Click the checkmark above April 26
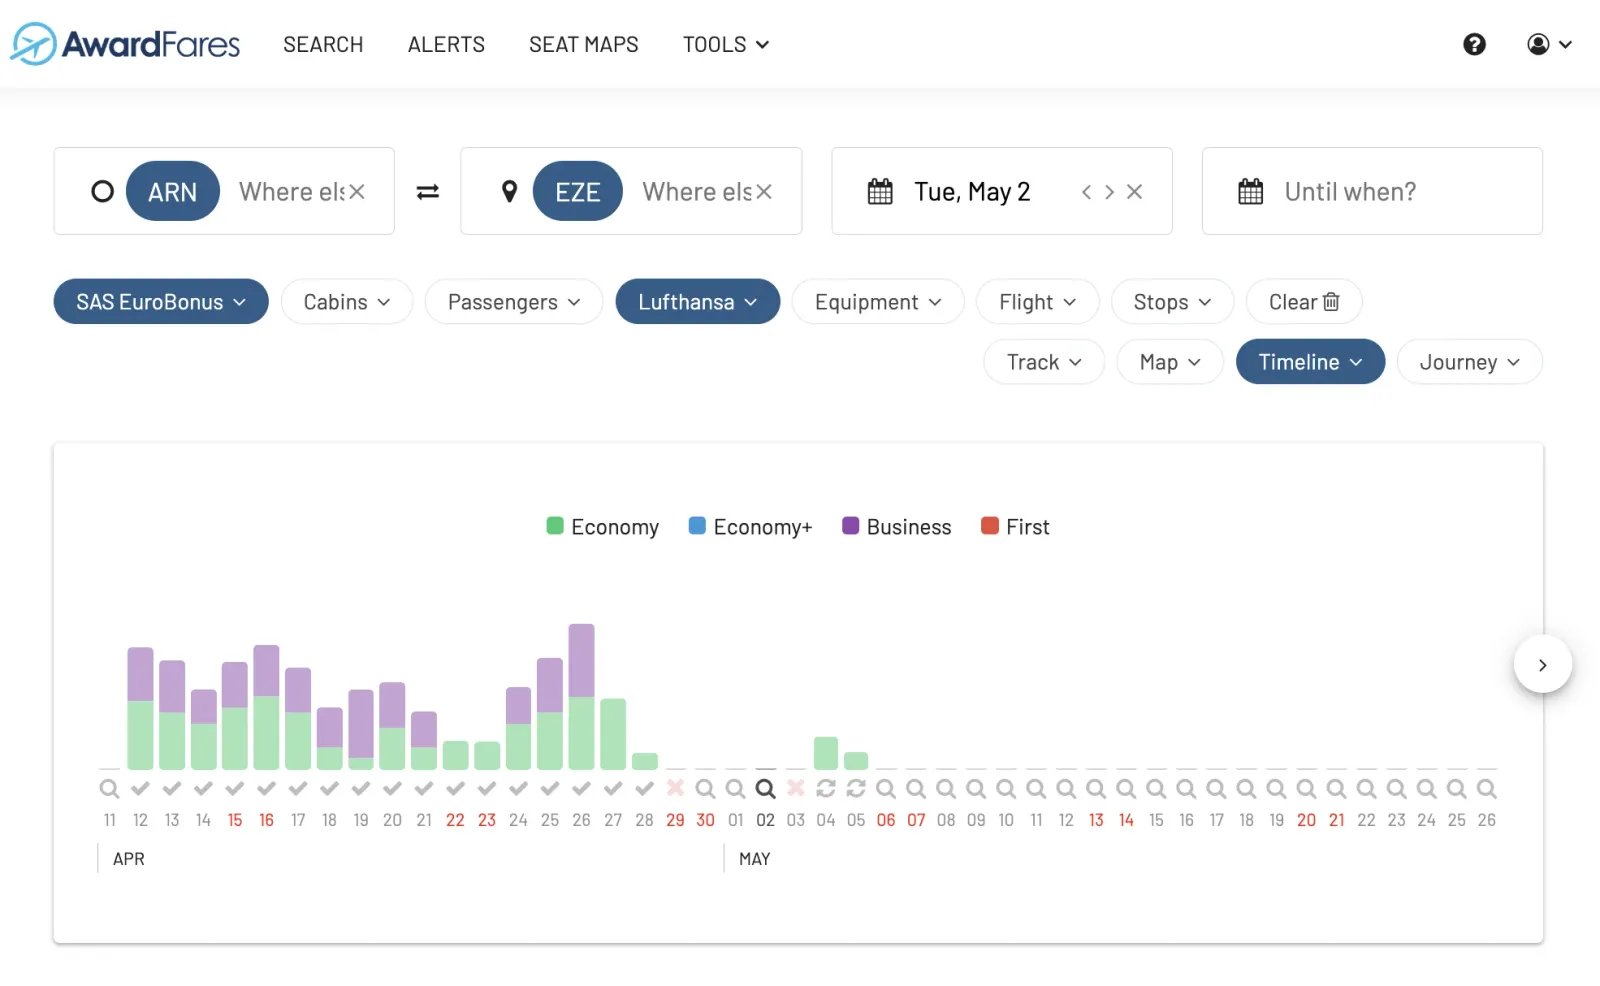Screen dimensions: 1600x986 point(581,788)
